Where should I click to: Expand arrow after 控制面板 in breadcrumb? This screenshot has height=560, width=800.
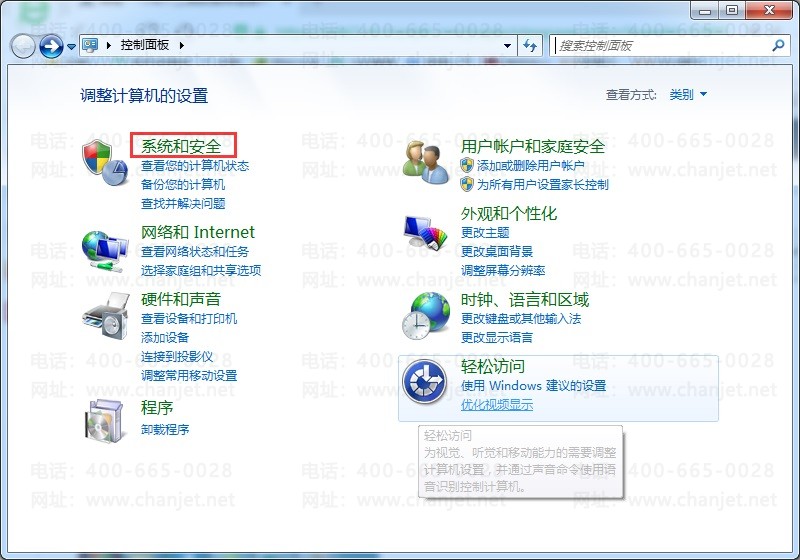pyautogui.click(x=182, y=45)
